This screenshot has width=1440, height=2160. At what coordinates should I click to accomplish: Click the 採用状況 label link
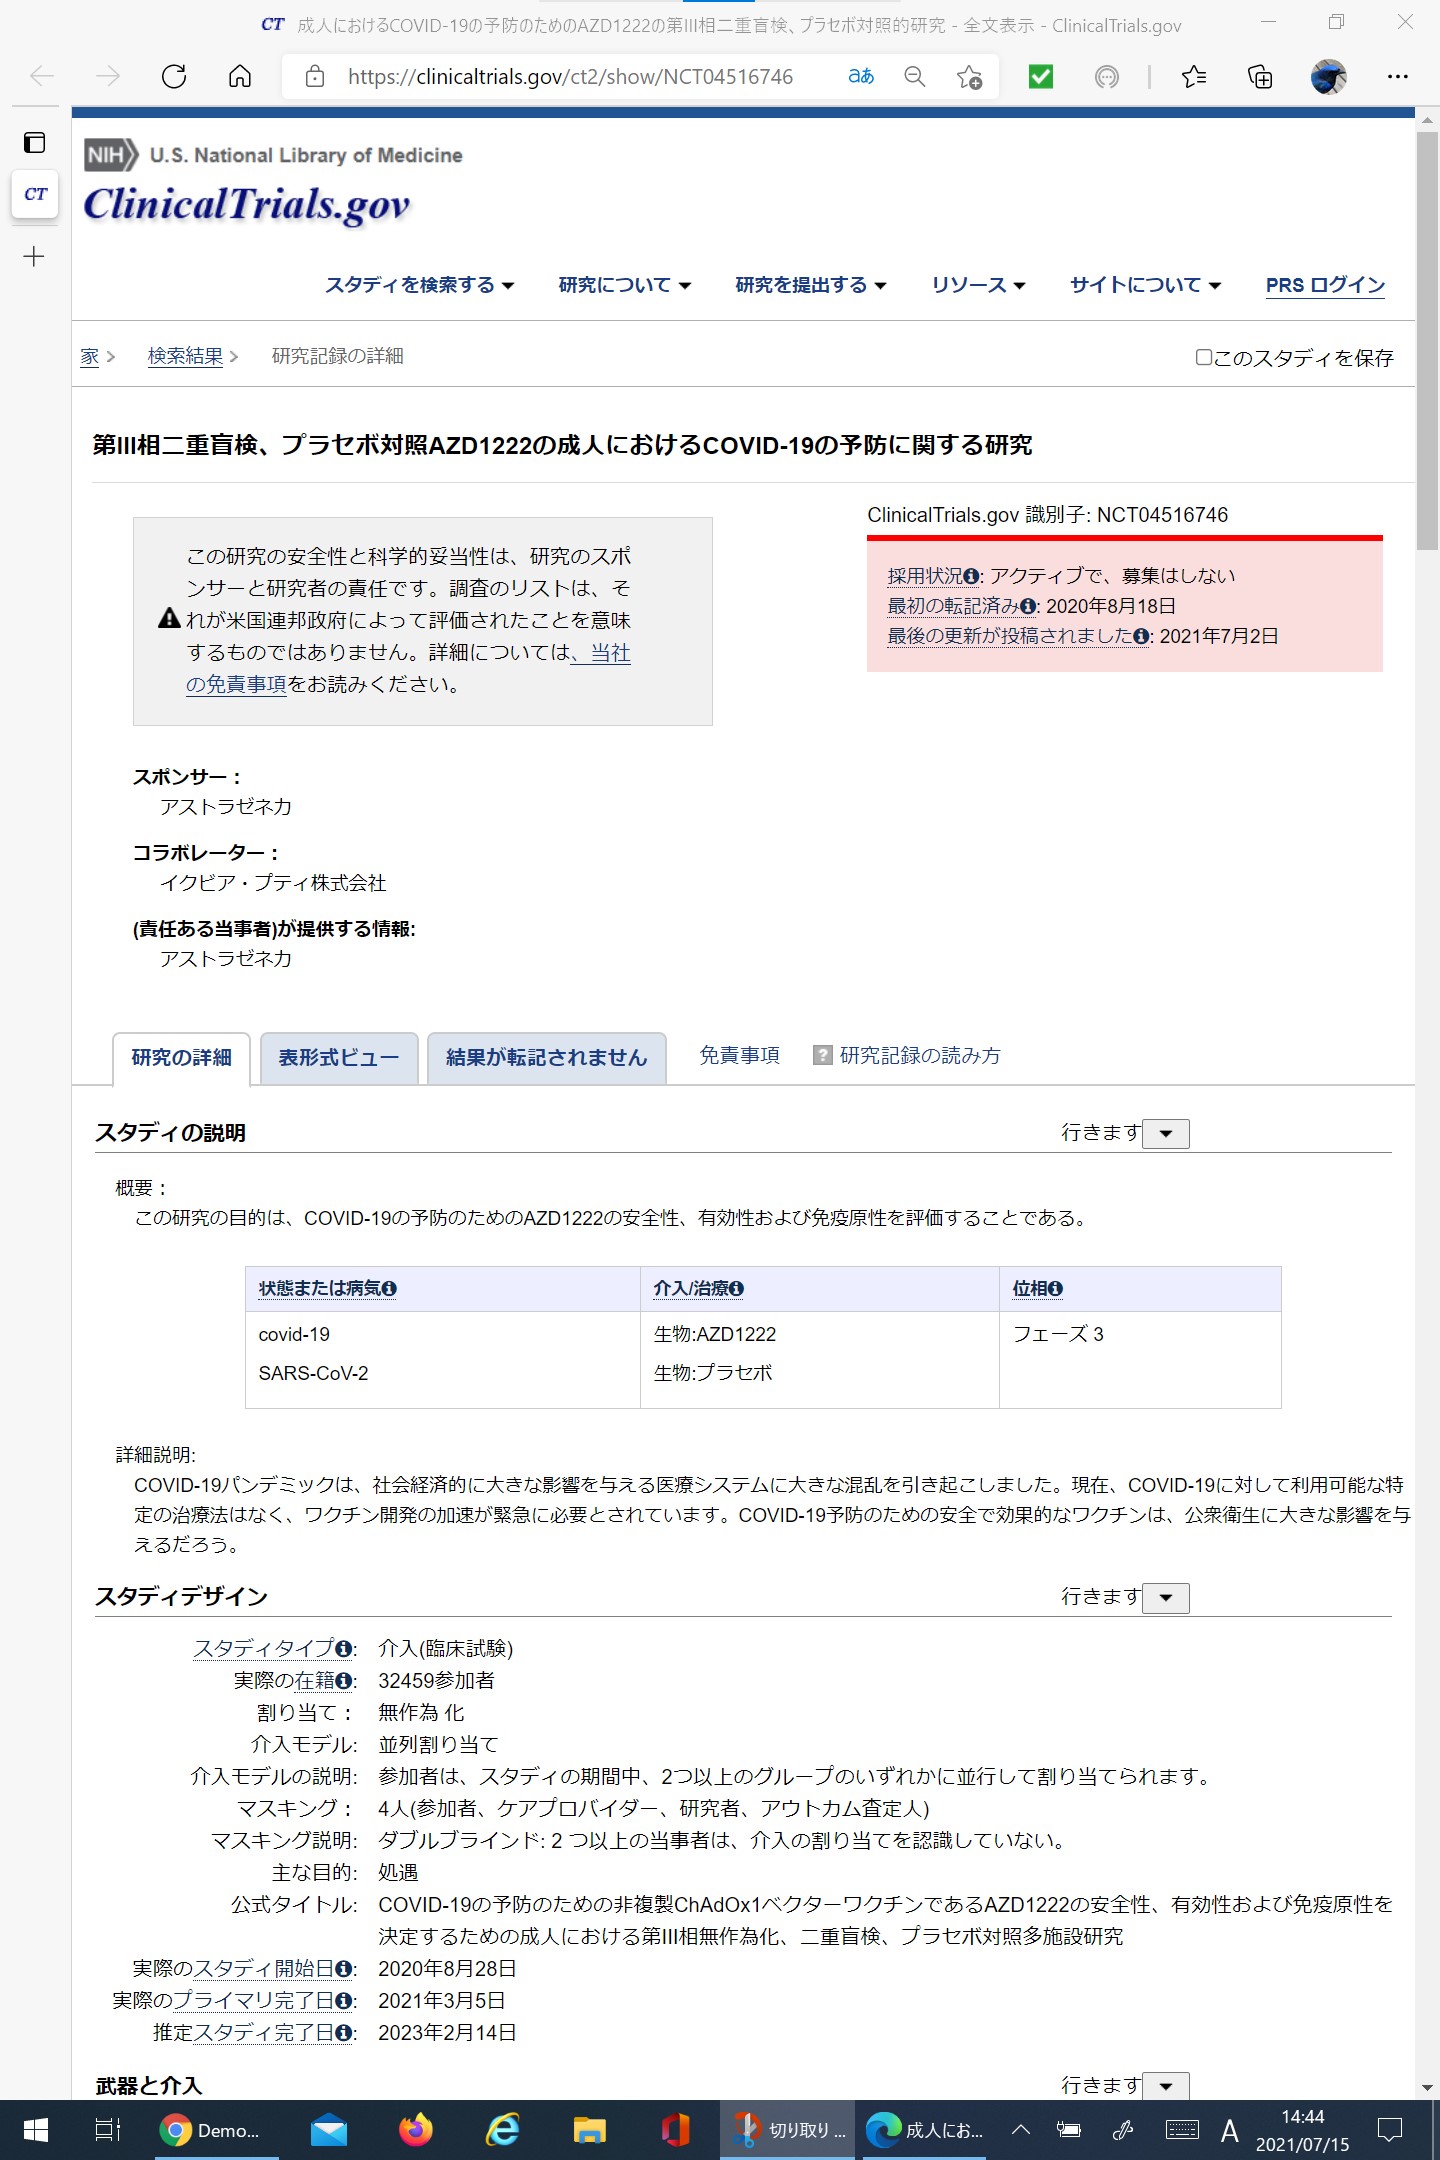(x=925, y=576)
